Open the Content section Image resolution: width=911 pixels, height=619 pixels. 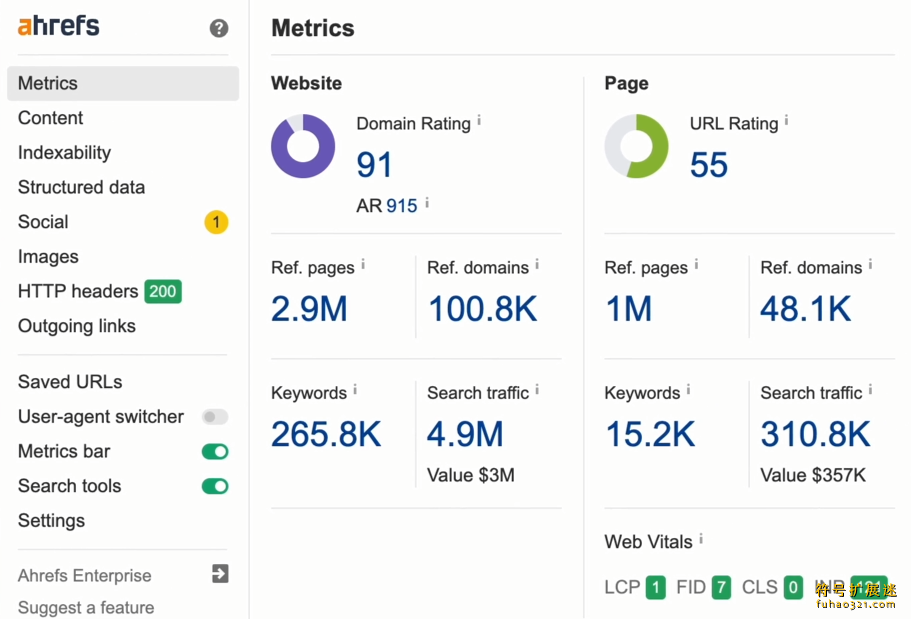click(51, 118)
